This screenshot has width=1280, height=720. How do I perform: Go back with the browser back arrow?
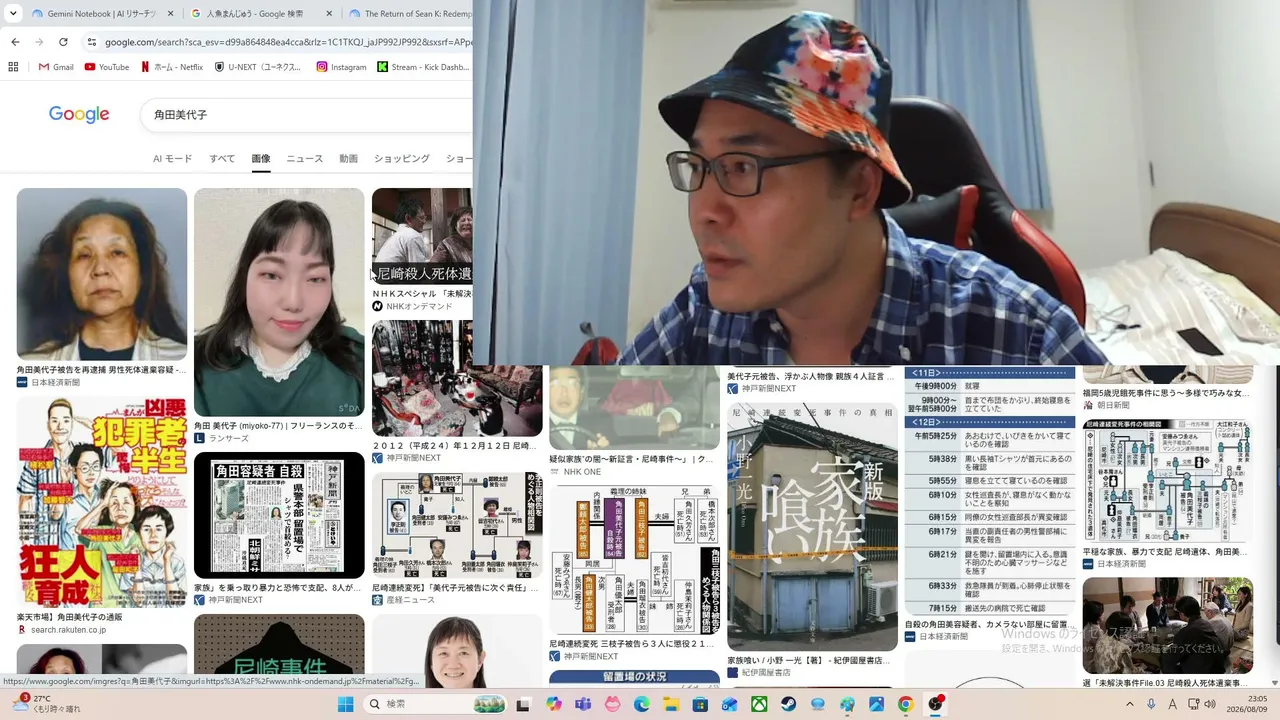click(x=15, y=42)
